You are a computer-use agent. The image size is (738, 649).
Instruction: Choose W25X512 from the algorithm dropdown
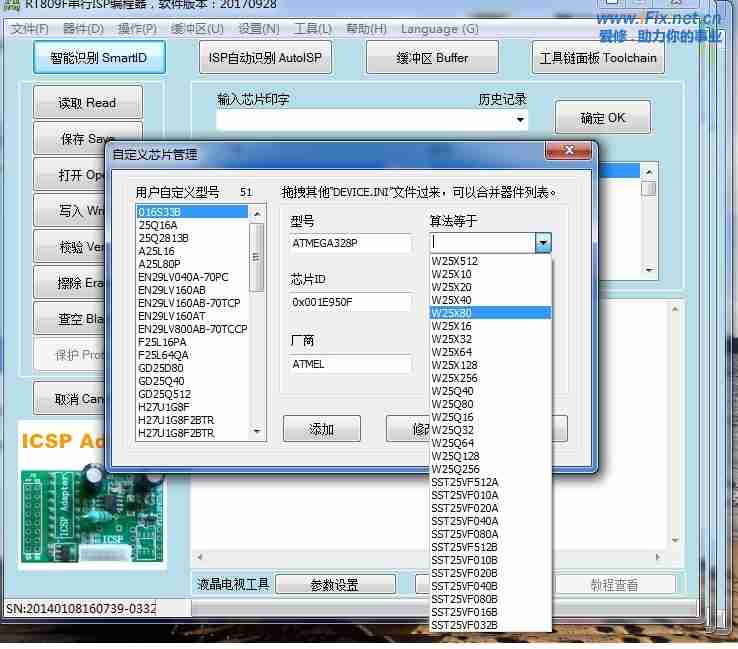(490, 261)
